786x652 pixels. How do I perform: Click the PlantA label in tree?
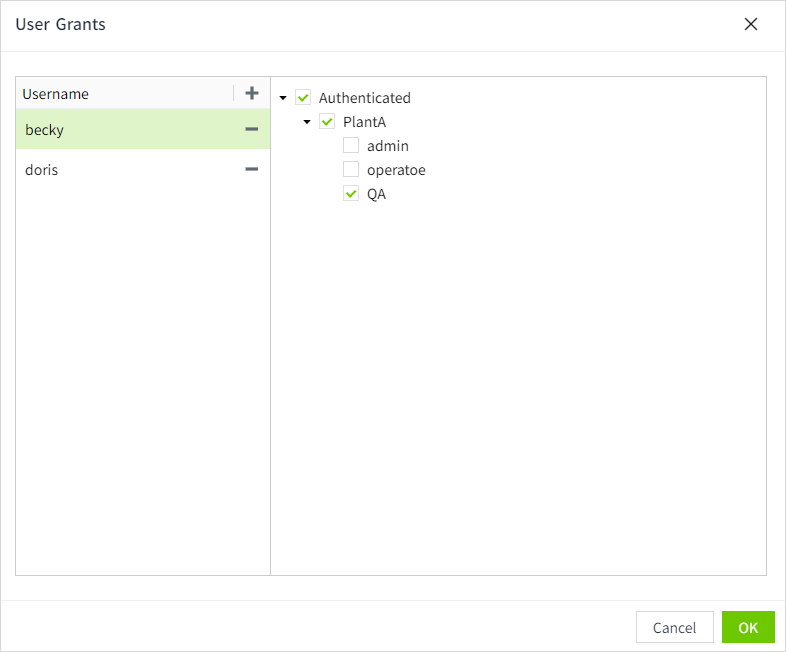pyautogui.click(x=364, y=122)
